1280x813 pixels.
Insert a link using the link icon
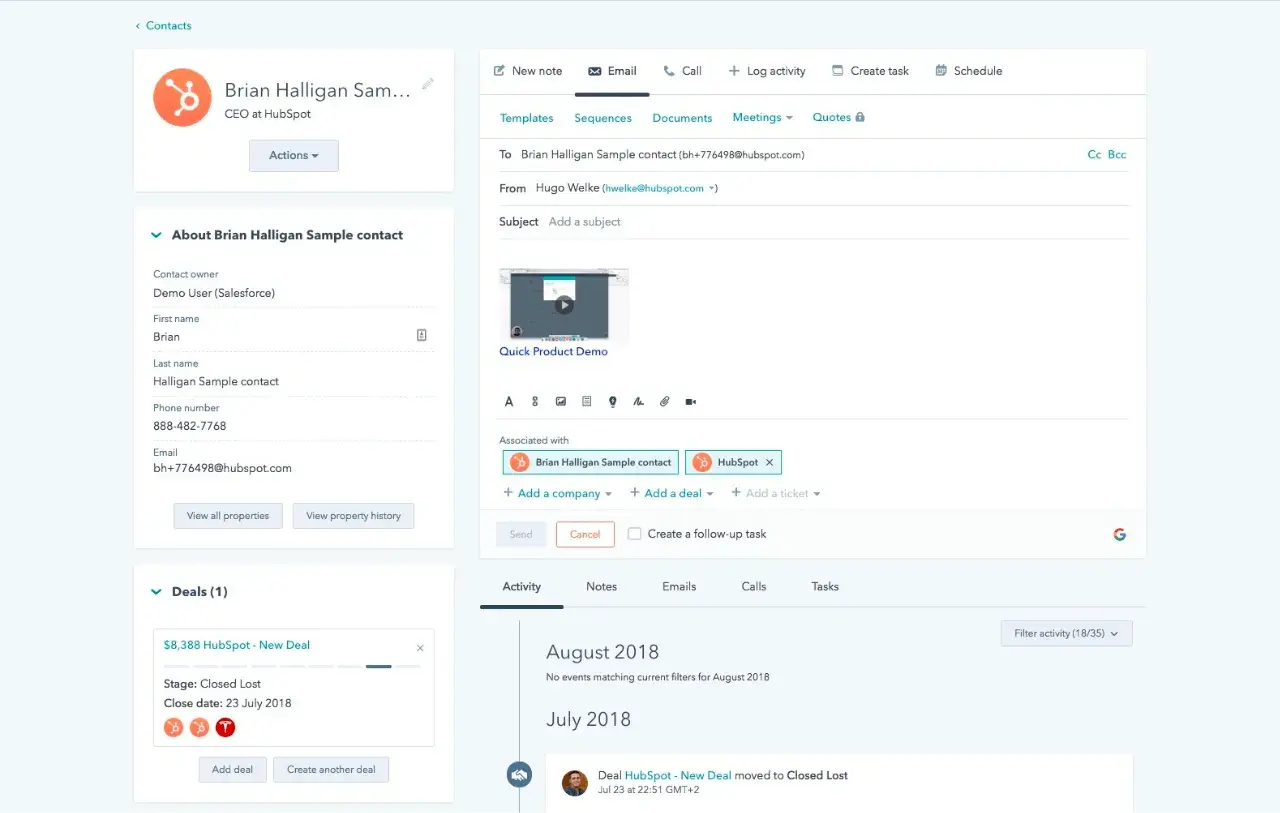click(x=535, y=402)
